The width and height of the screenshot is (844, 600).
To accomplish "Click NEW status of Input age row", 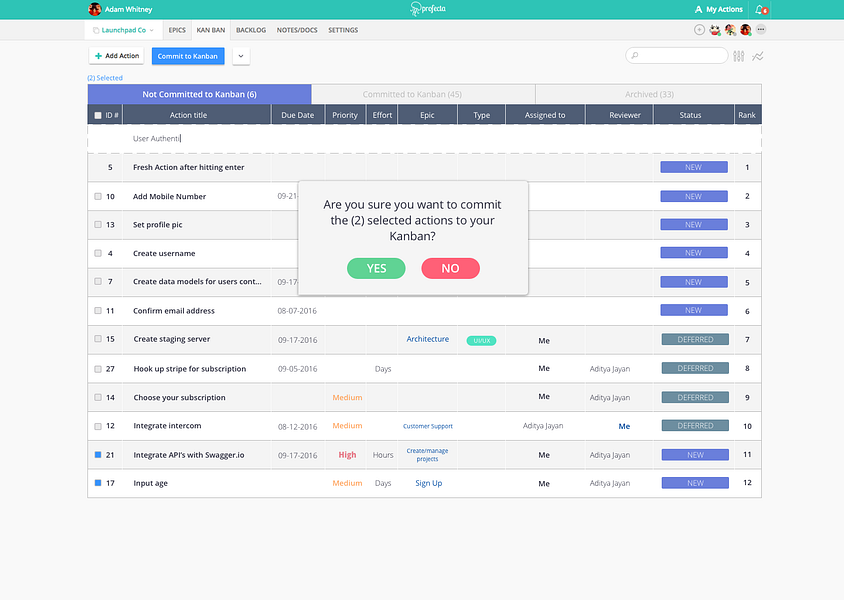I will tap(695, 483).
